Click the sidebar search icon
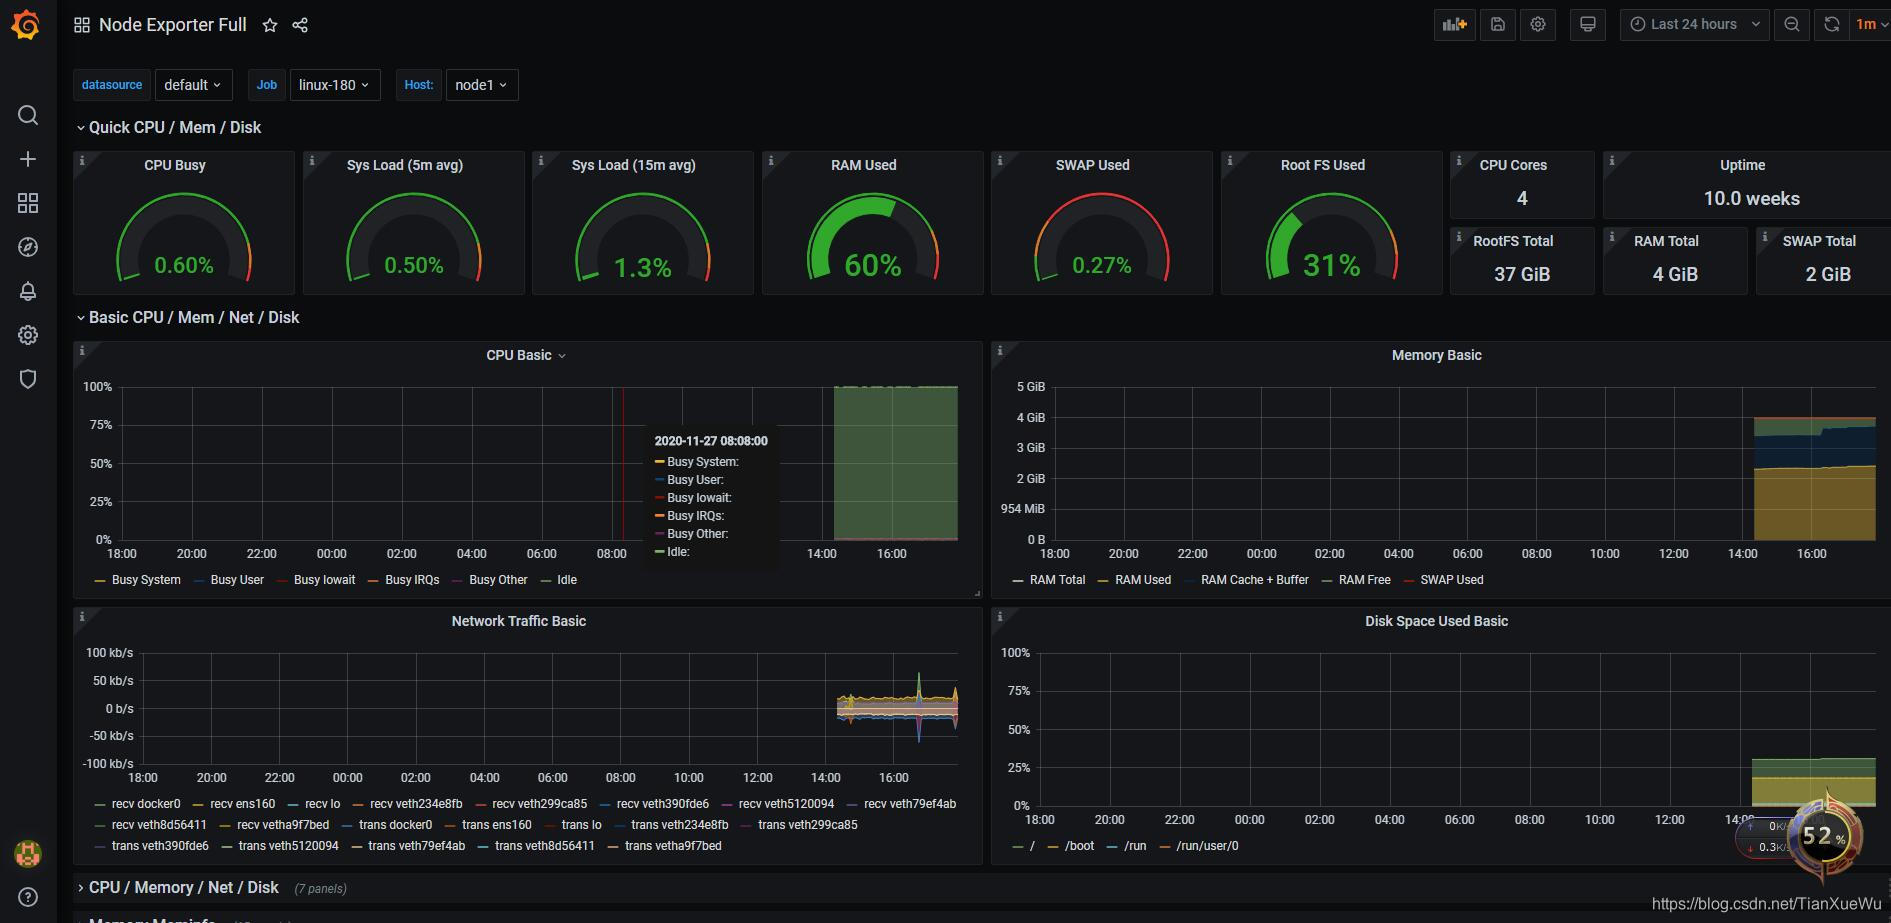 coord(28,115)
